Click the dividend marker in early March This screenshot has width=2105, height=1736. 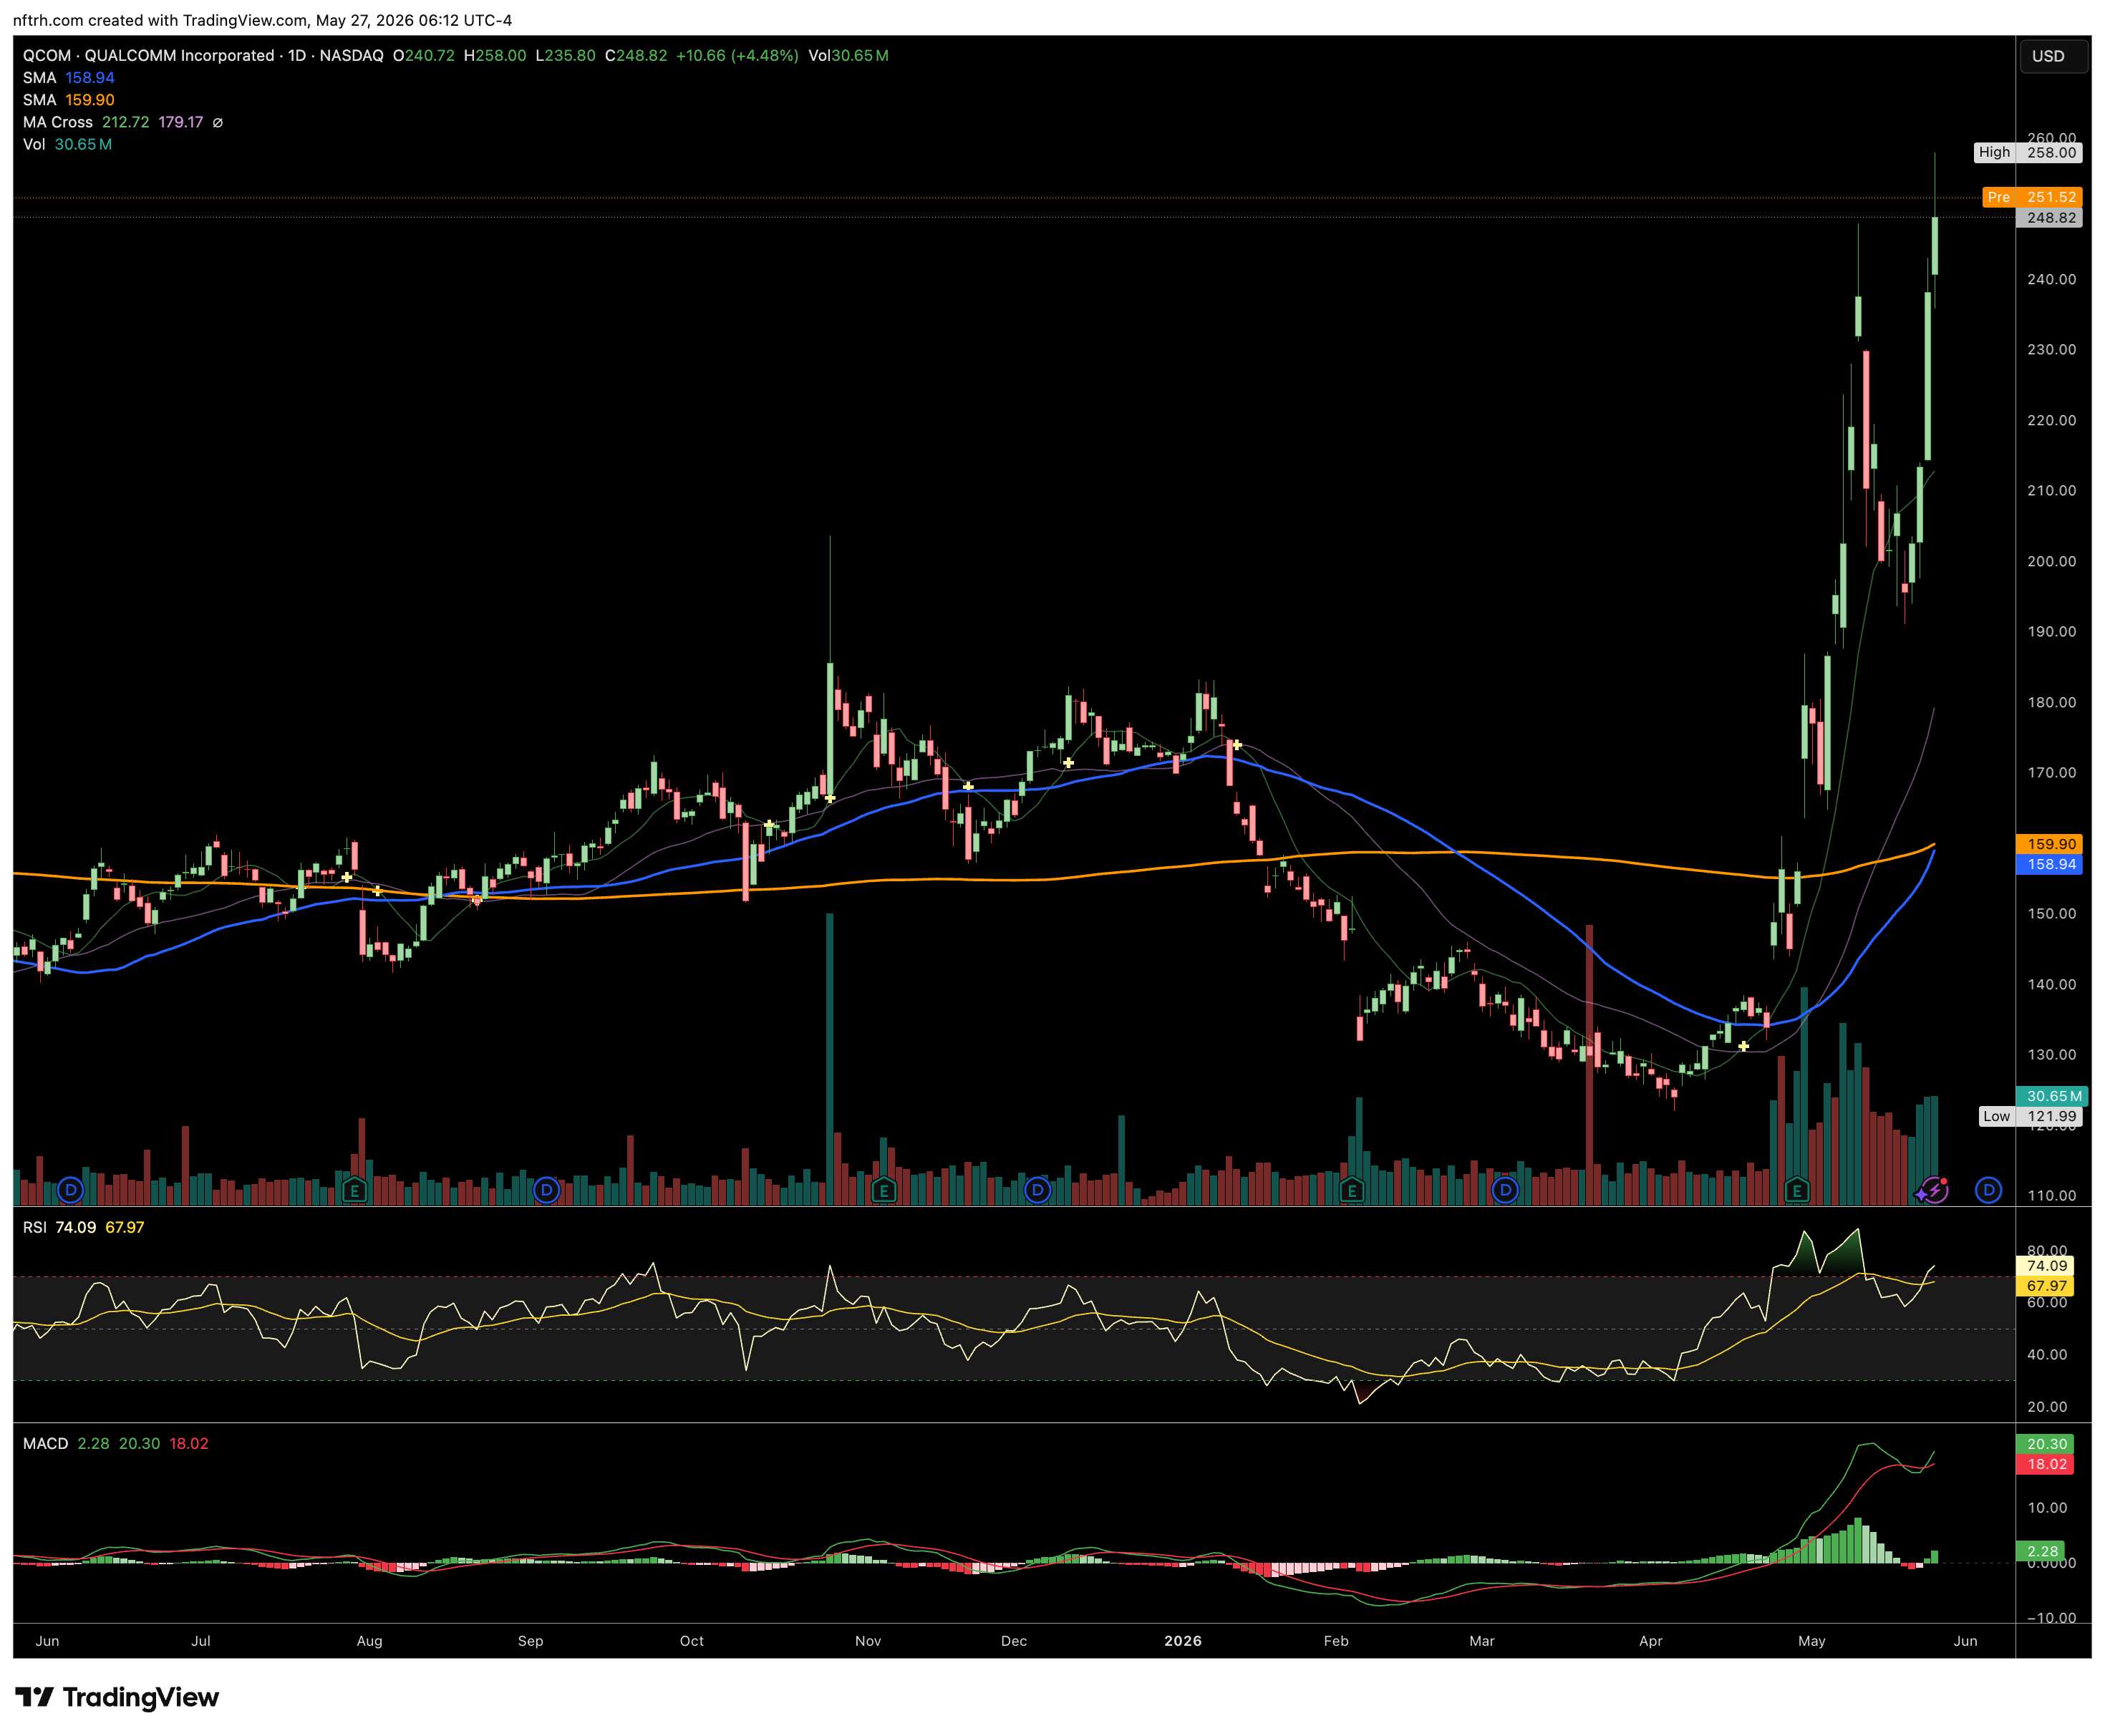(1505, 1190)
